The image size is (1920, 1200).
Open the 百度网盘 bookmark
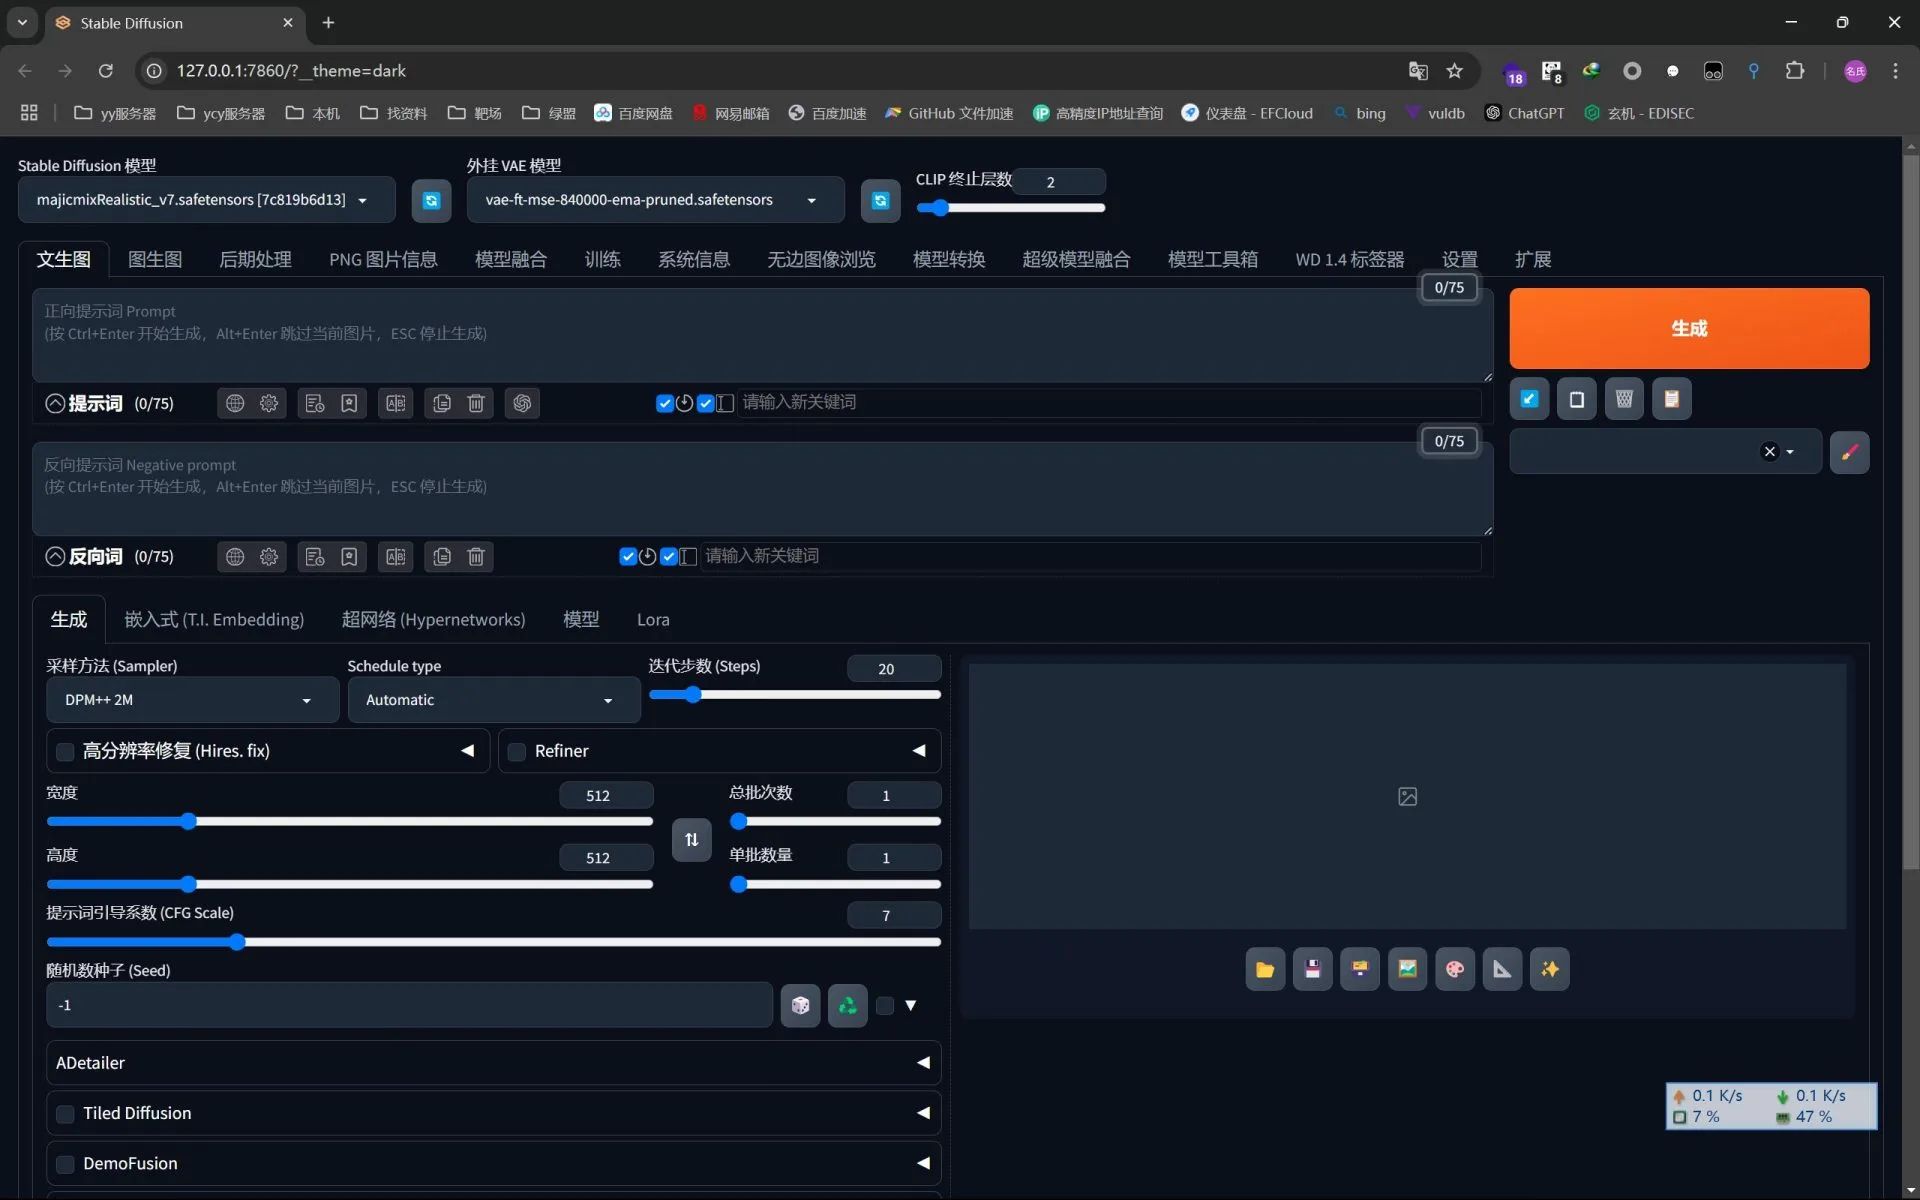point(633,113)
